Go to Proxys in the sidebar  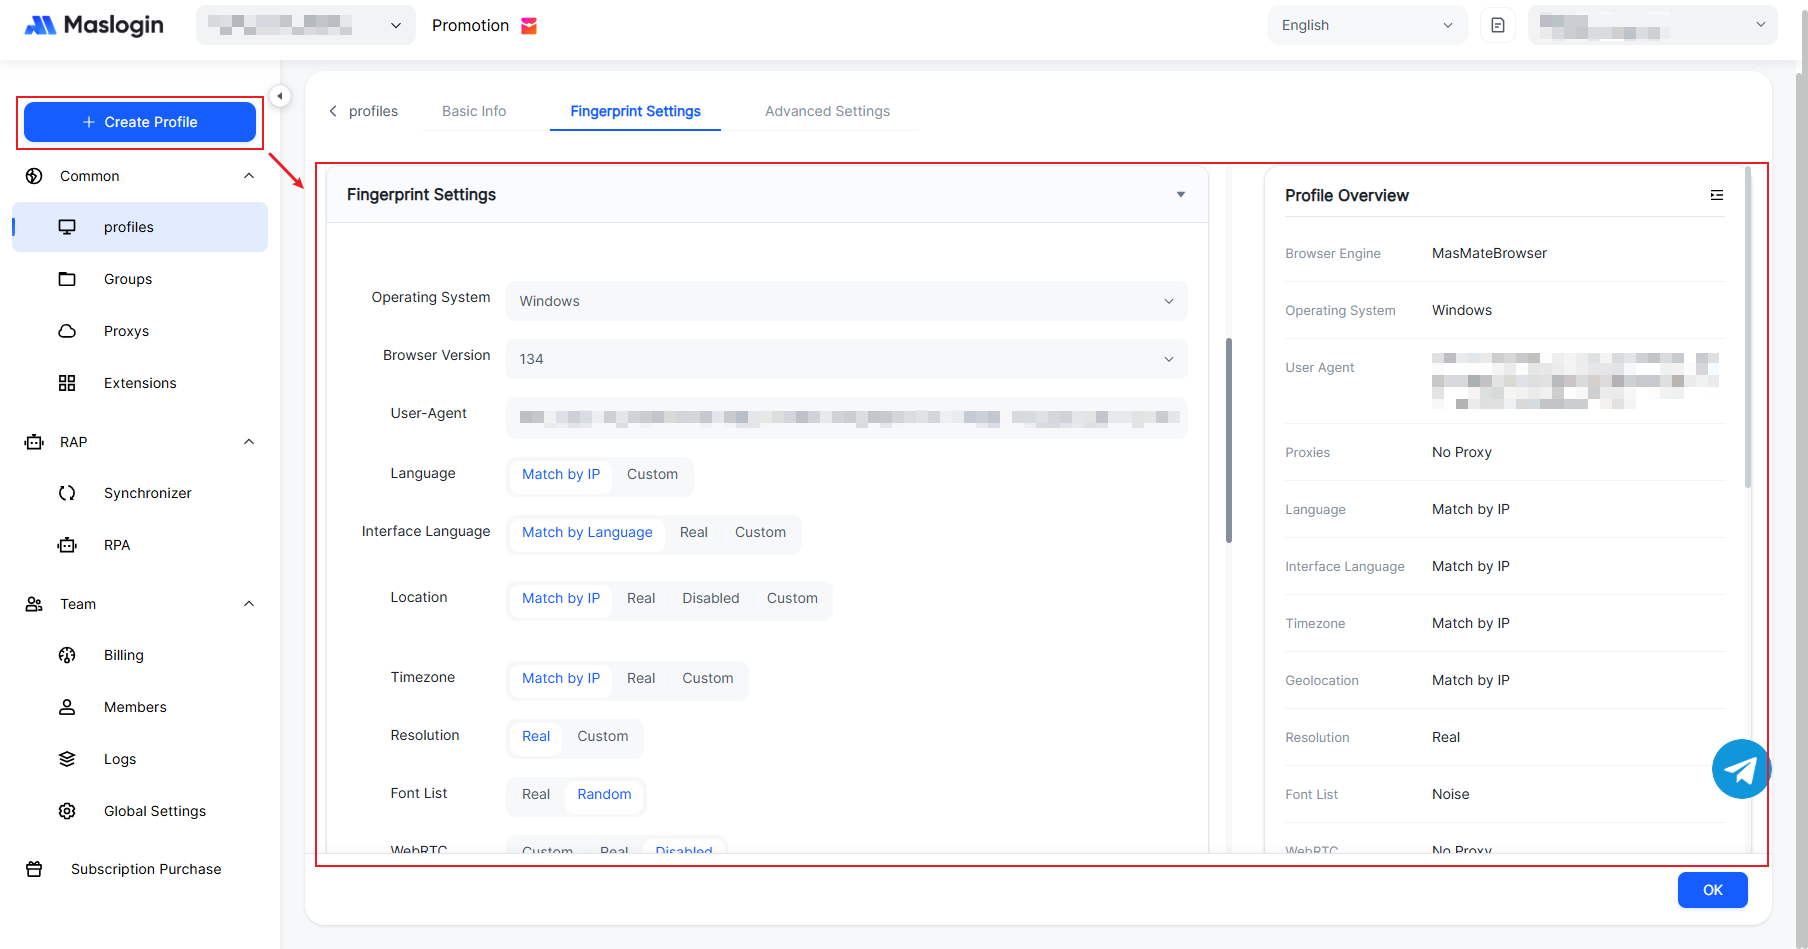coord(126,331)
